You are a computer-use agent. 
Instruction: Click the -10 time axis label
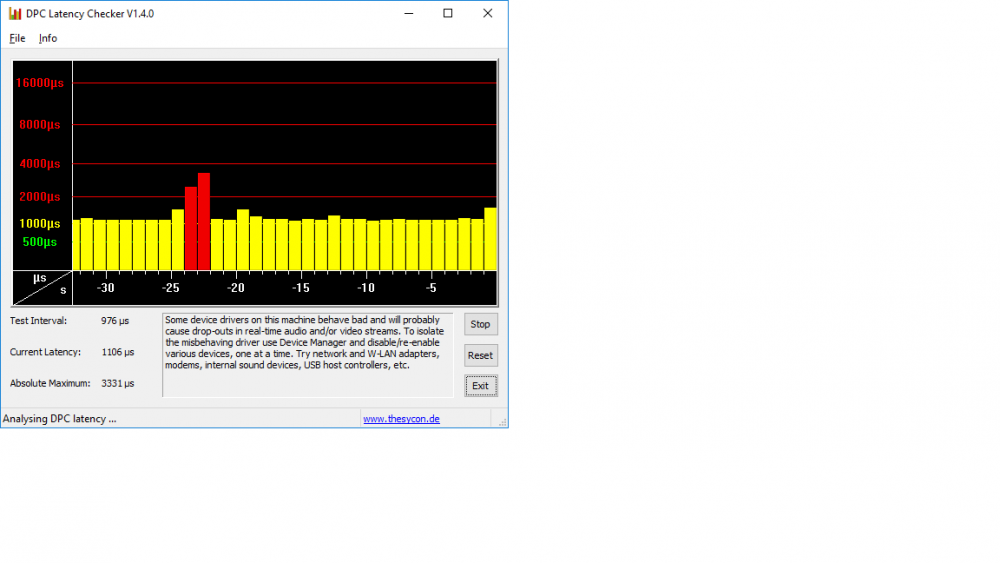[365, 288]
